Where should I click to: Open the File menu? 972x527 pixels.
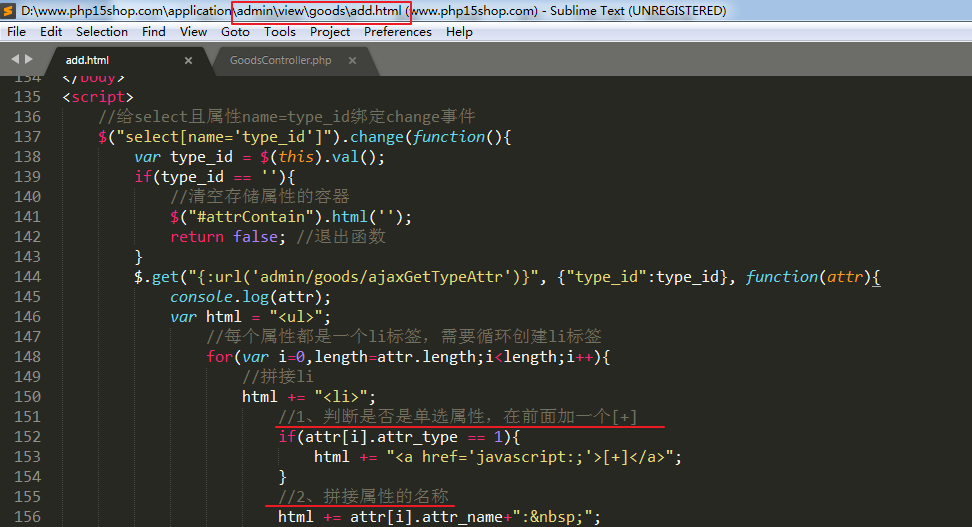[16, 32]
